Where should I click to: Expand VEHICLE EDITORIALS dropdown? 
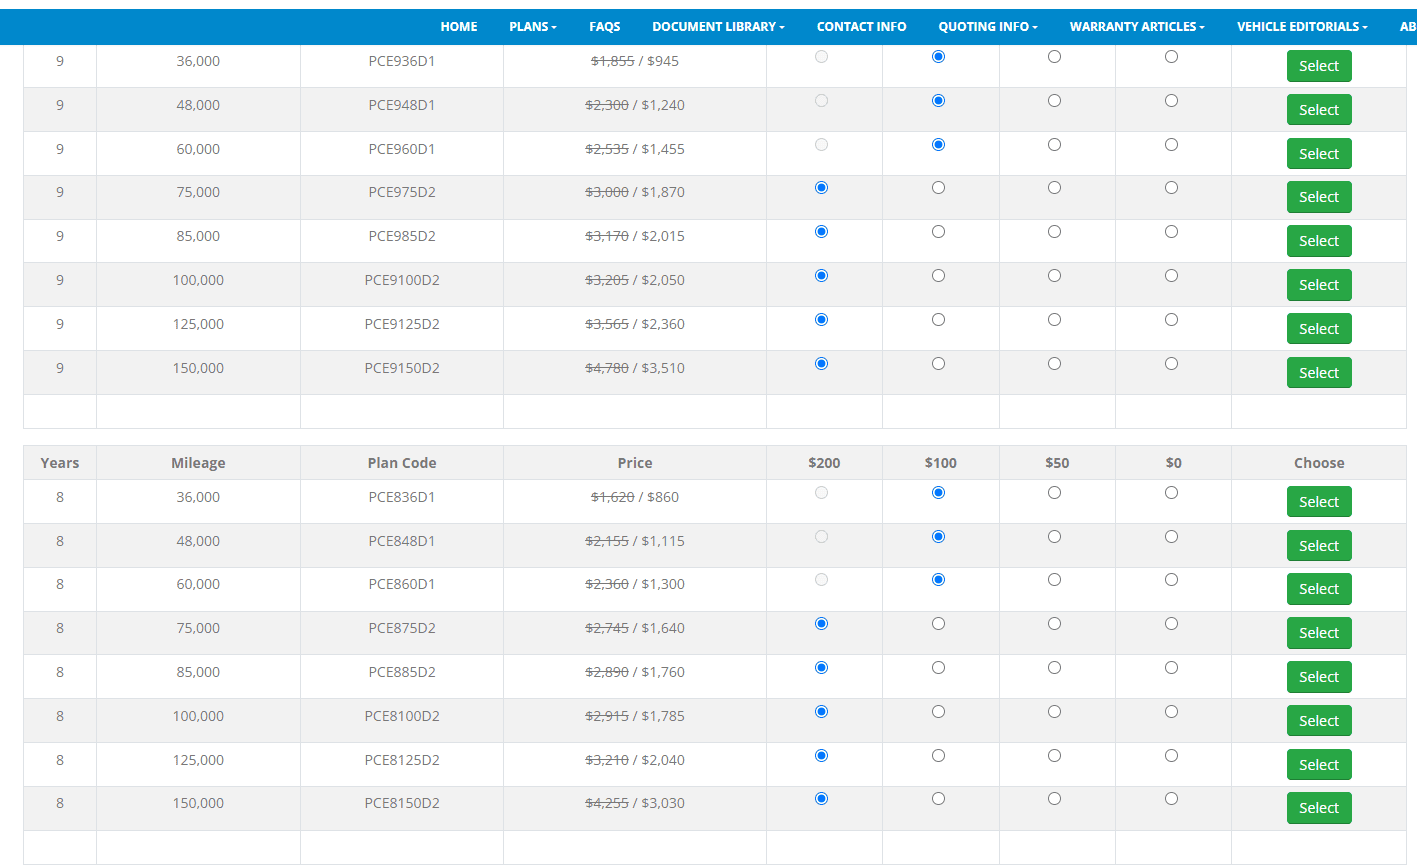(1302, 27)
